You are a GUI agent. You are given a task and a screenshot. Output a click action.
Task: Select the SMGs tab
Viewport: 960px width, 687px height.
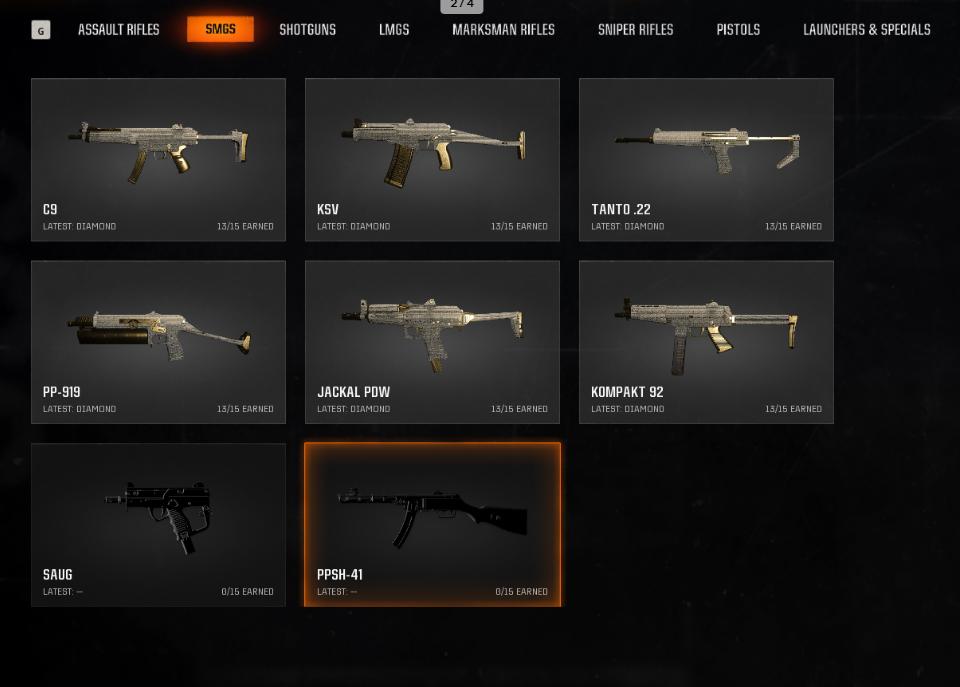pos(220,29)
